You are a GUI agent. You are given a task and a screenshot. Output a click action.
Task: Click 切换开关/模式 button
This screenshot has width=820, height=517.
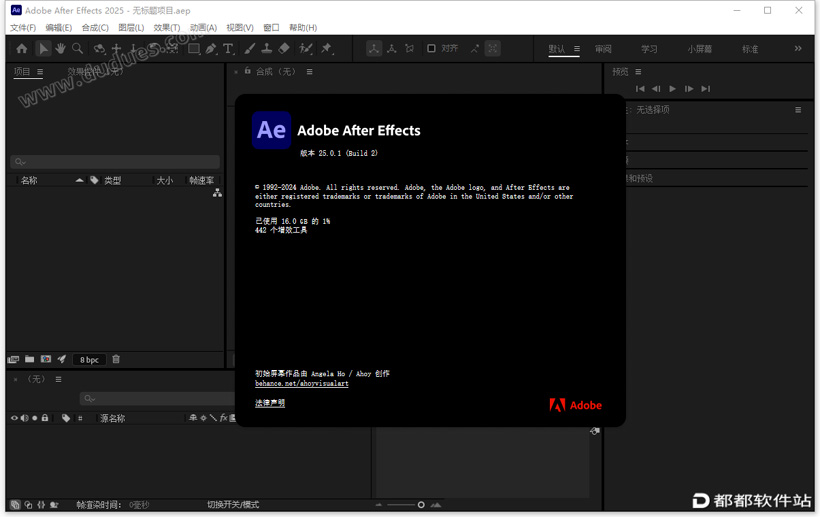tap(233, 505)
